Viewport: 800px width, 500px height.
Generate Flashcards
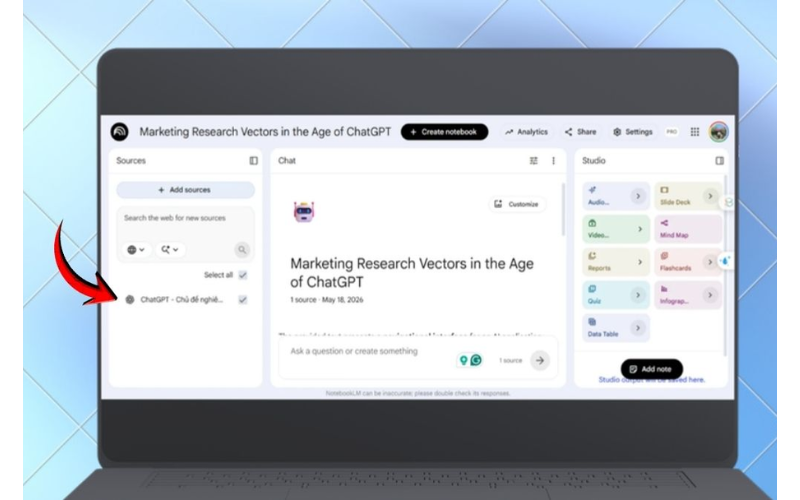tap(688, 262)
